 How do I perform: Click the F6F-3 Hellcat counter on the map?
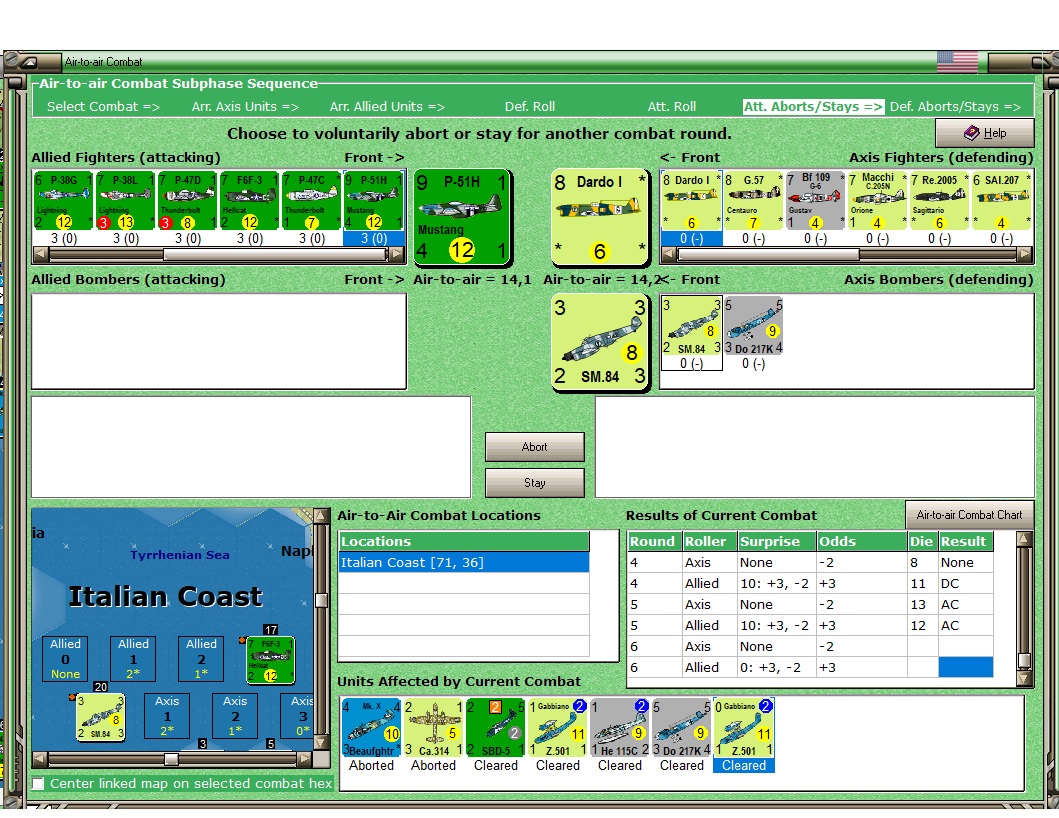coord(270,660)
